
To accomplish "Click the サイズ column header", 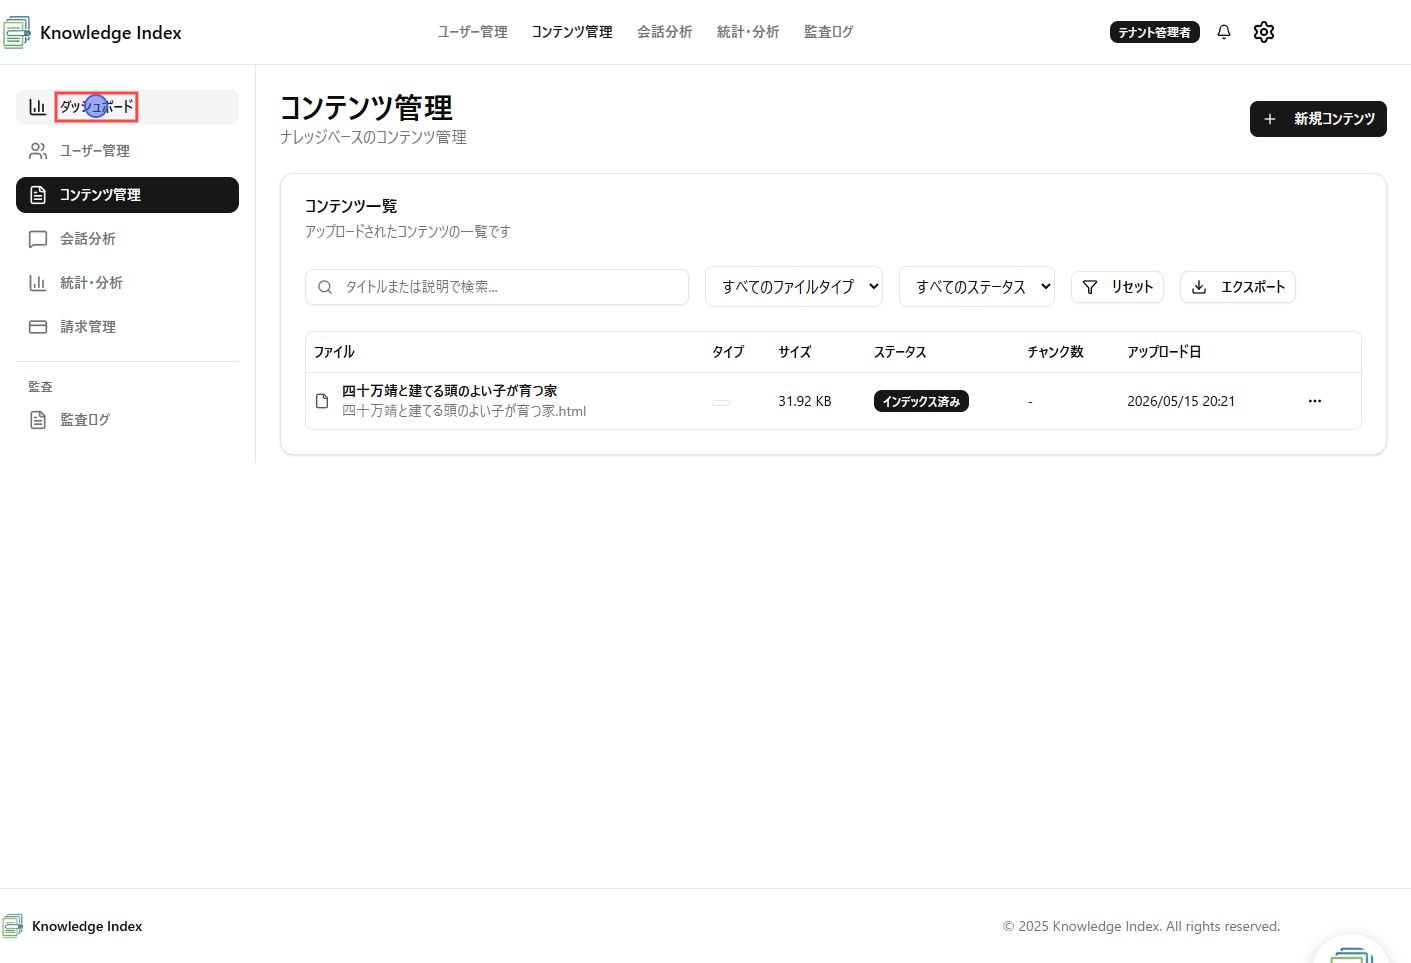I will tap(795, 352).
